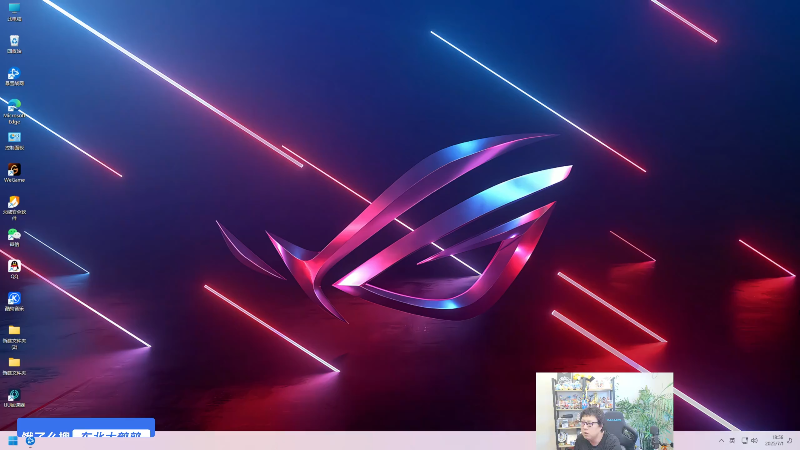800x450 pixels.
Task: Open the network status tray icon
Action: click(744, 441)
